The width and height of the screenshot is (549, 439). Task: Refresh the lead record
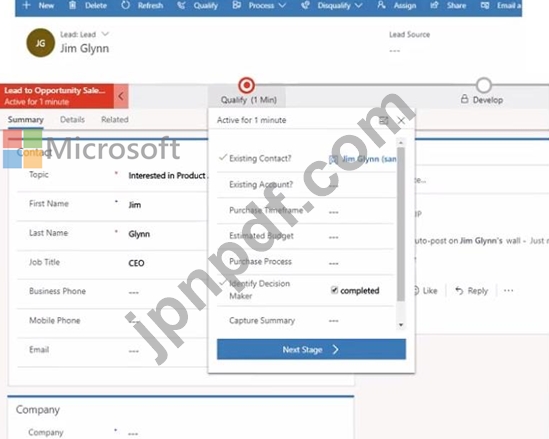click(x=142, y=5)
